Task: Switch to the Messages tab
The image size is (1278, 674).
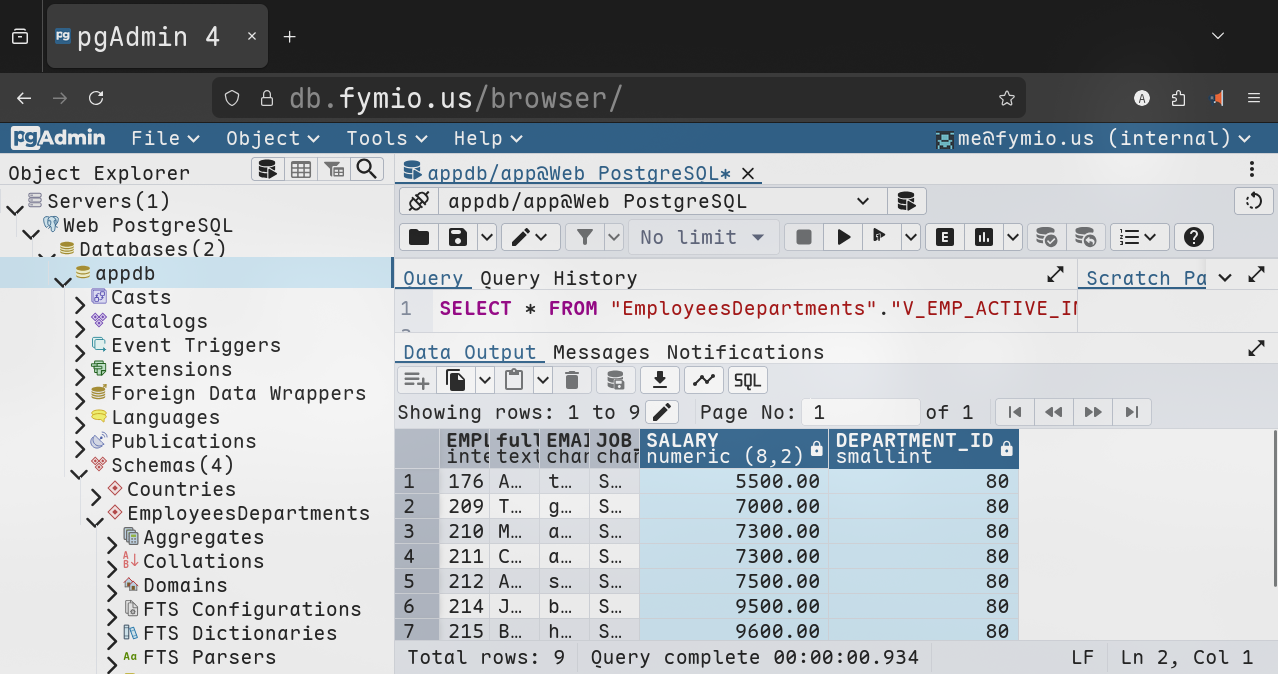Action: pyautogui.click(x=601, y=352)
